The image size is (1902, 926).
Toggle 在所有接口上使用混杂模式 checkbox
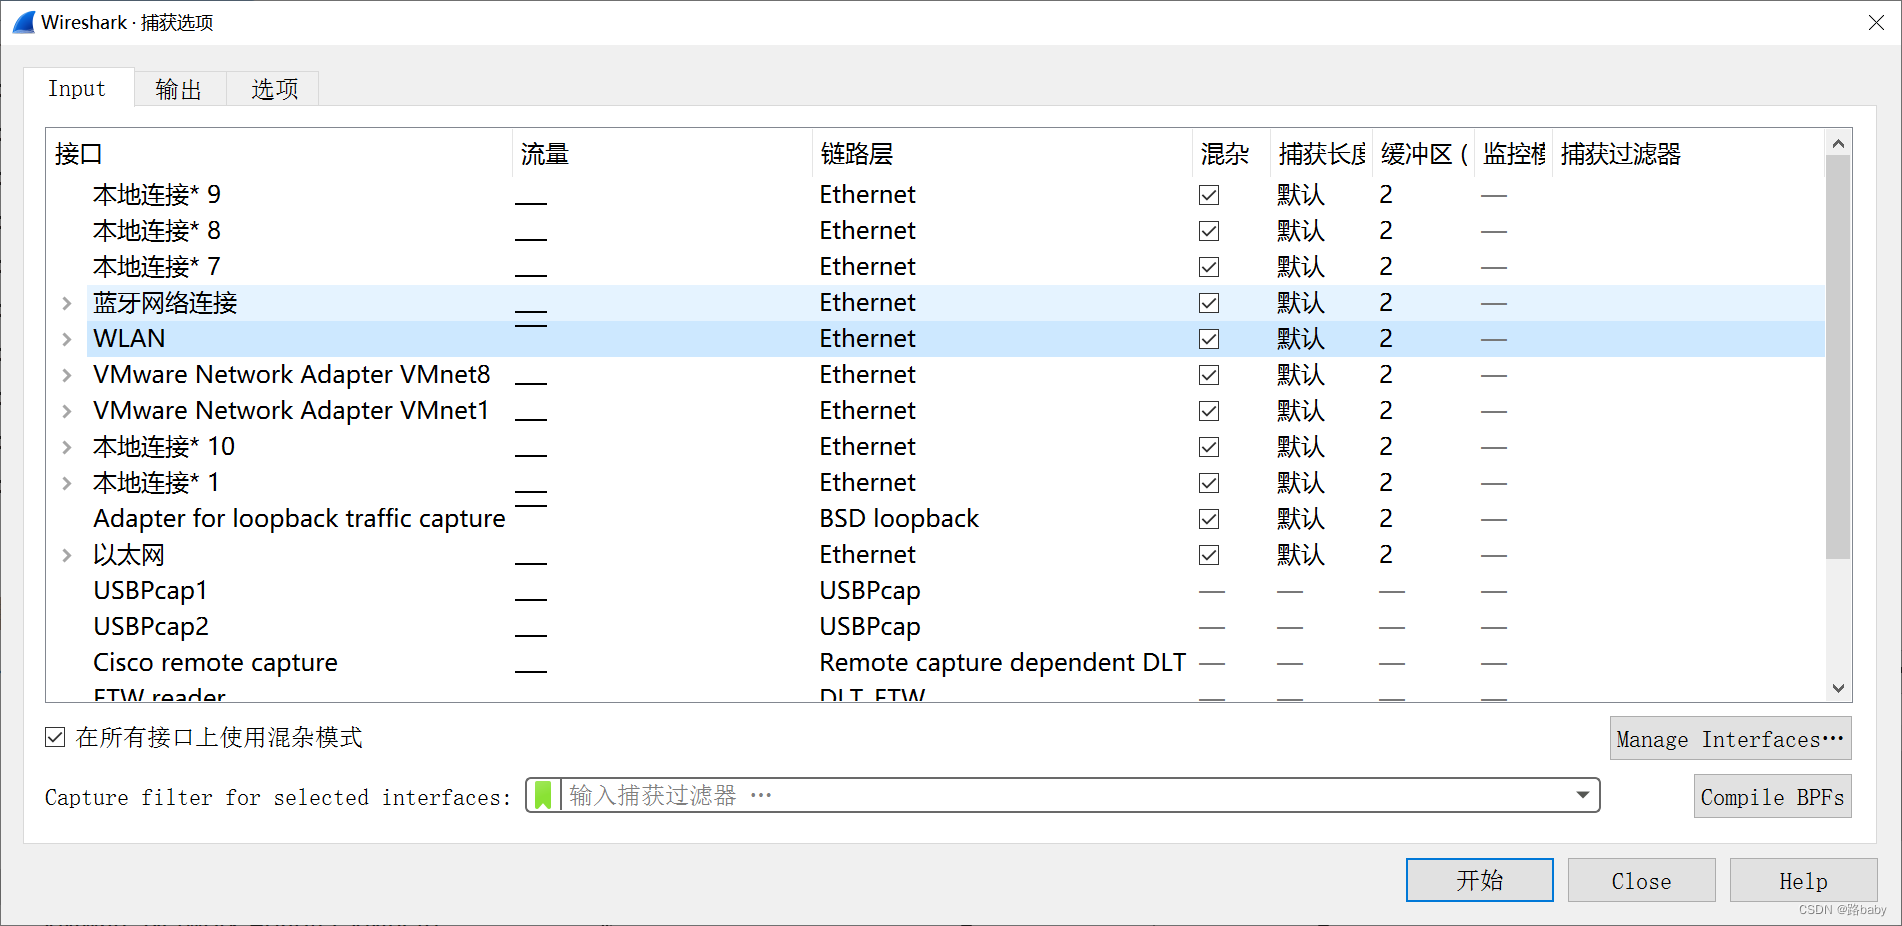tap(55, 738)
